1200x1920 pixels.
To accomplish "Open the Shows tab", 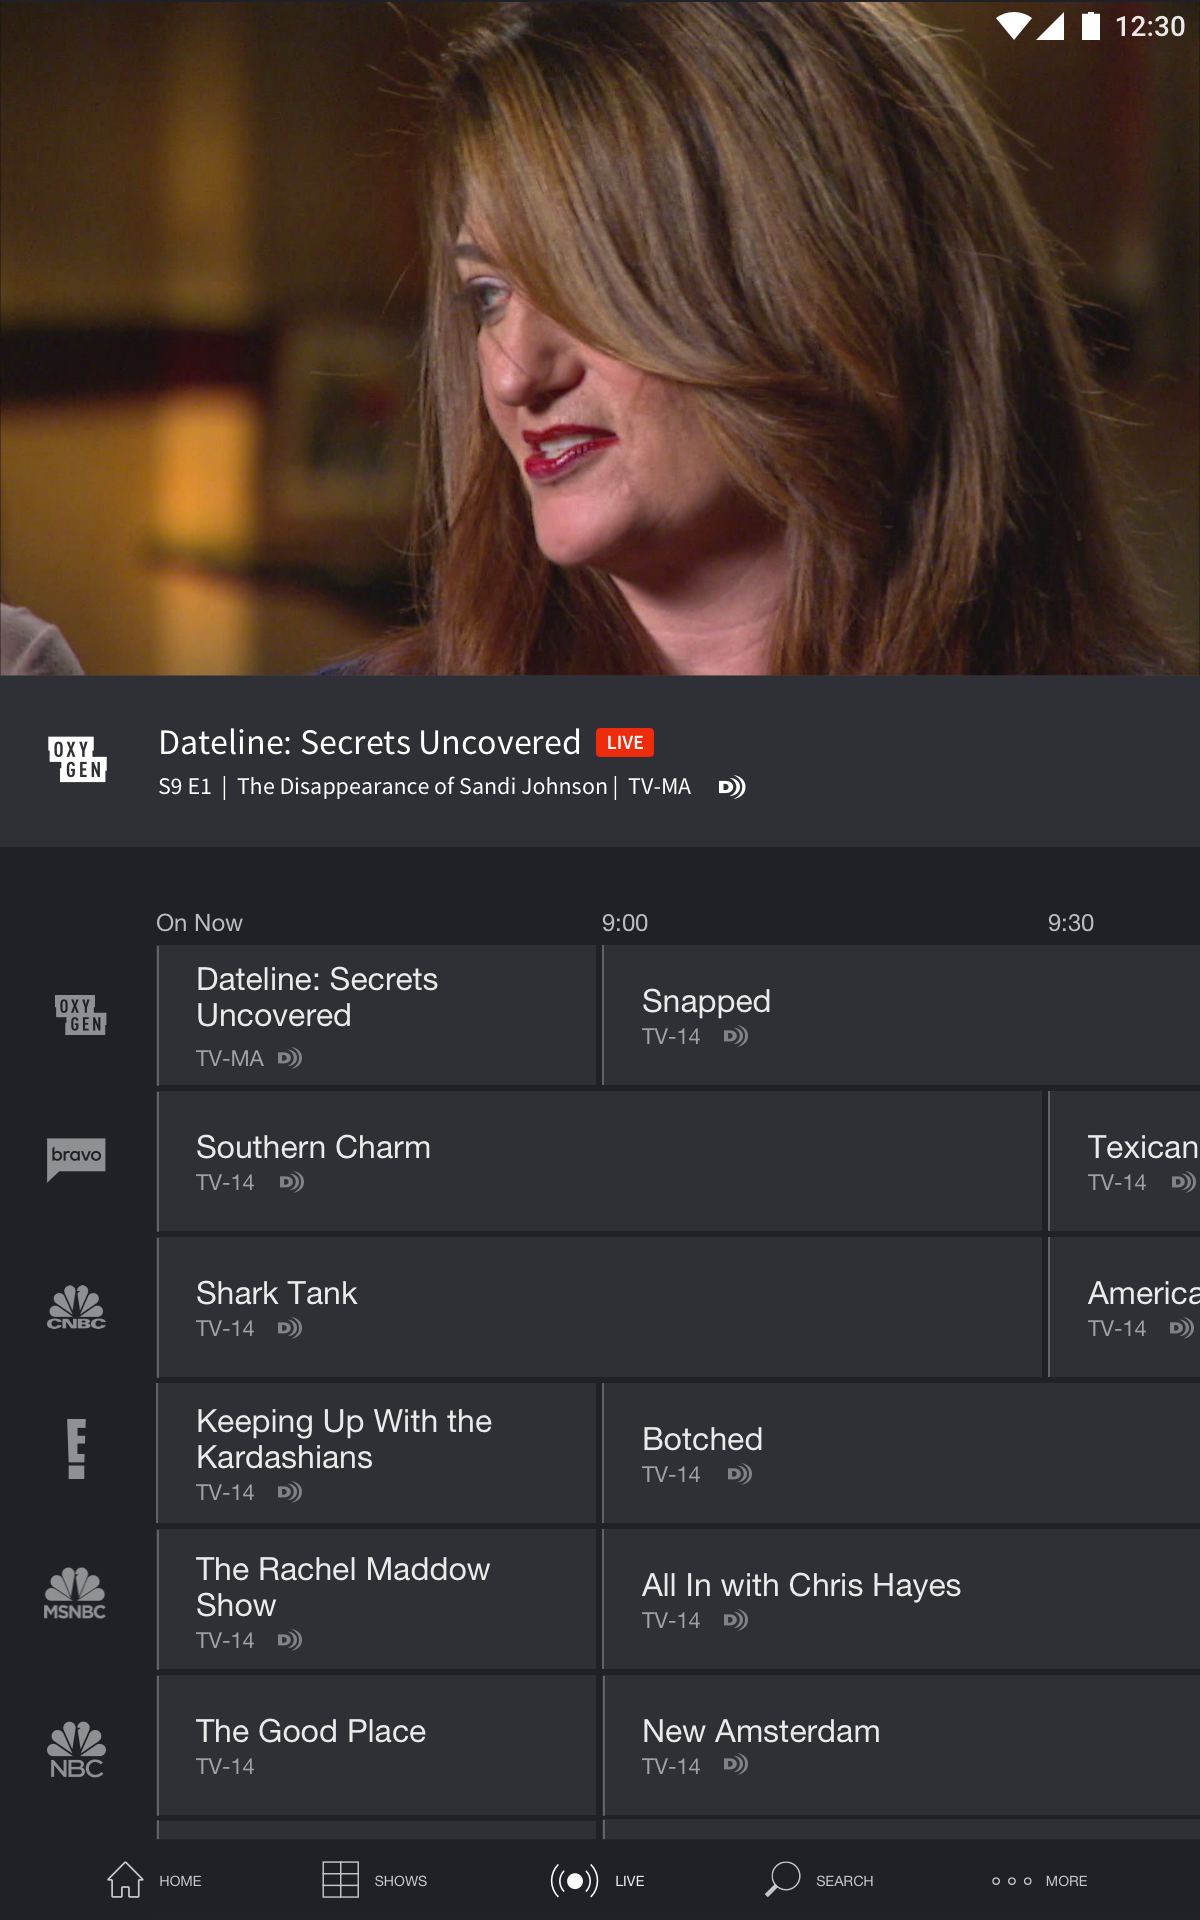I will [375, 1880].
